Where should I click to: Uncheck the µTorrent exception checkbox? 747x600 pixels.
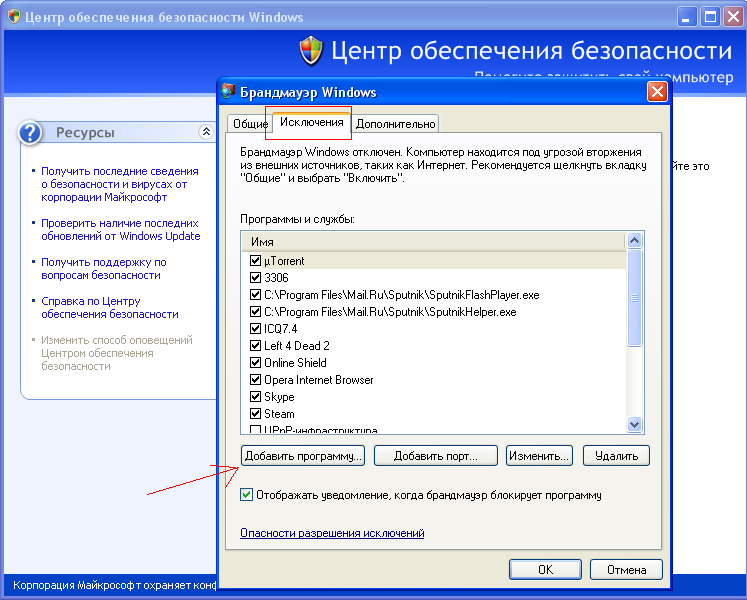(x=255, y=261)
